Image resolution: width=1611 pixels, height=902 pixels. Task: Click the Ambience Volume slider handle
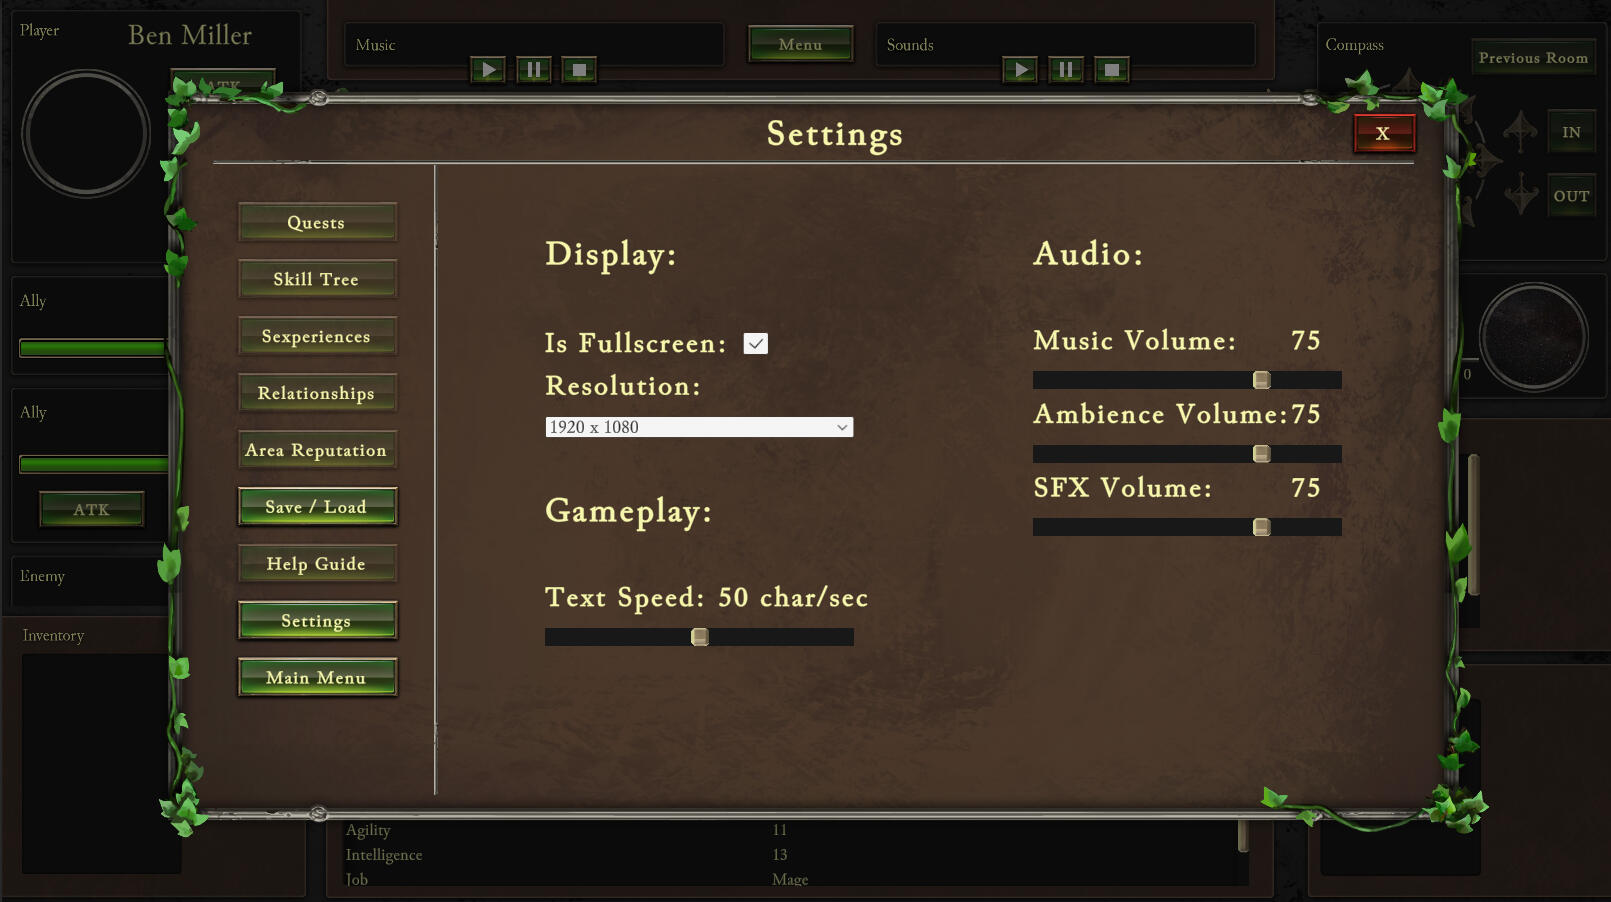(x=1262, y=454)
